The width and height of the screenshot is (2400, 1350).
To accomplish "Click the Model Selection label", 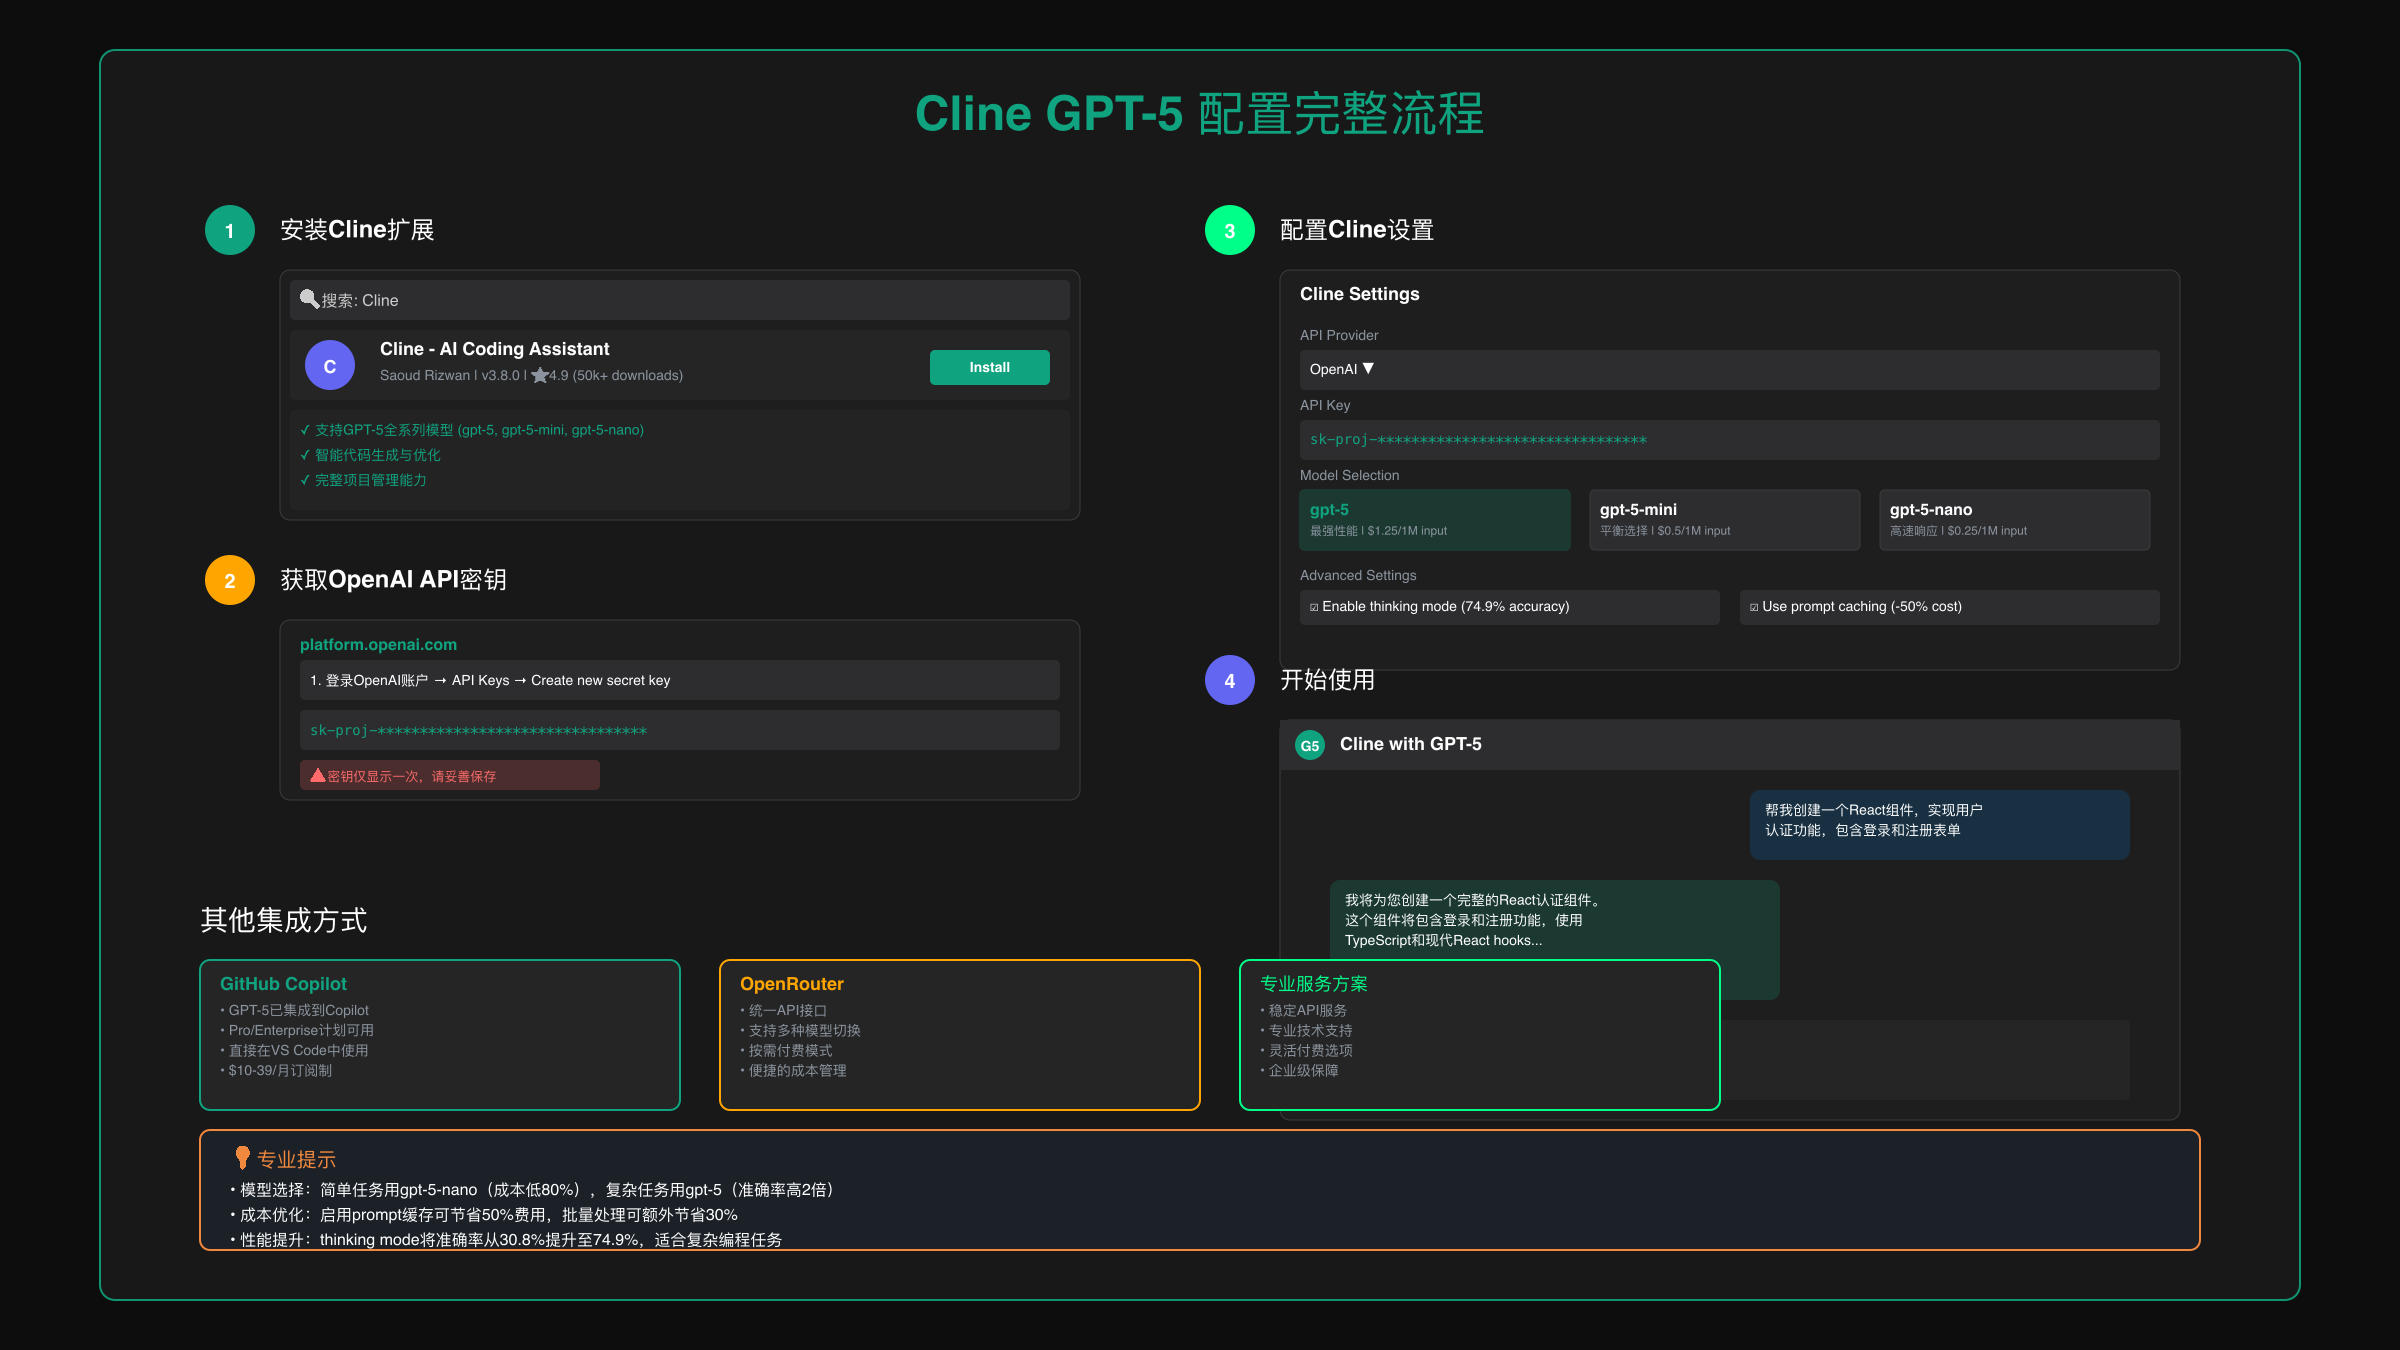I will click(x=1350, y=475).
